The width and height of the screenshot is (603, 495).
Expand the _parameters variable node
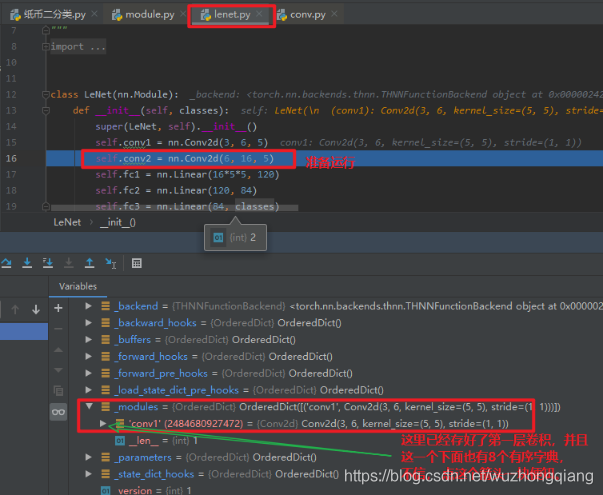coord(88,457)
